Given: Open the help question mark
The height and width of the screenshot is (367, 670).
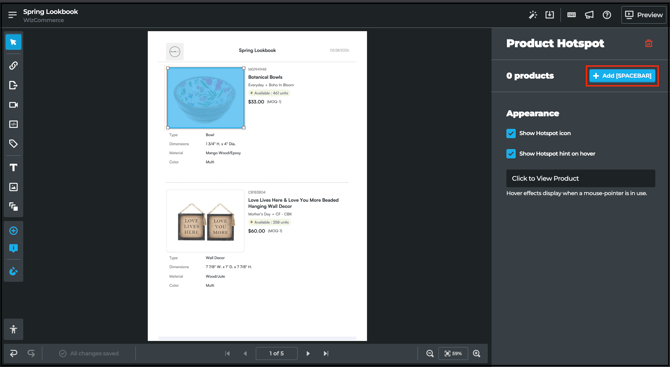Looking at the screenshot, I should 607,15.
